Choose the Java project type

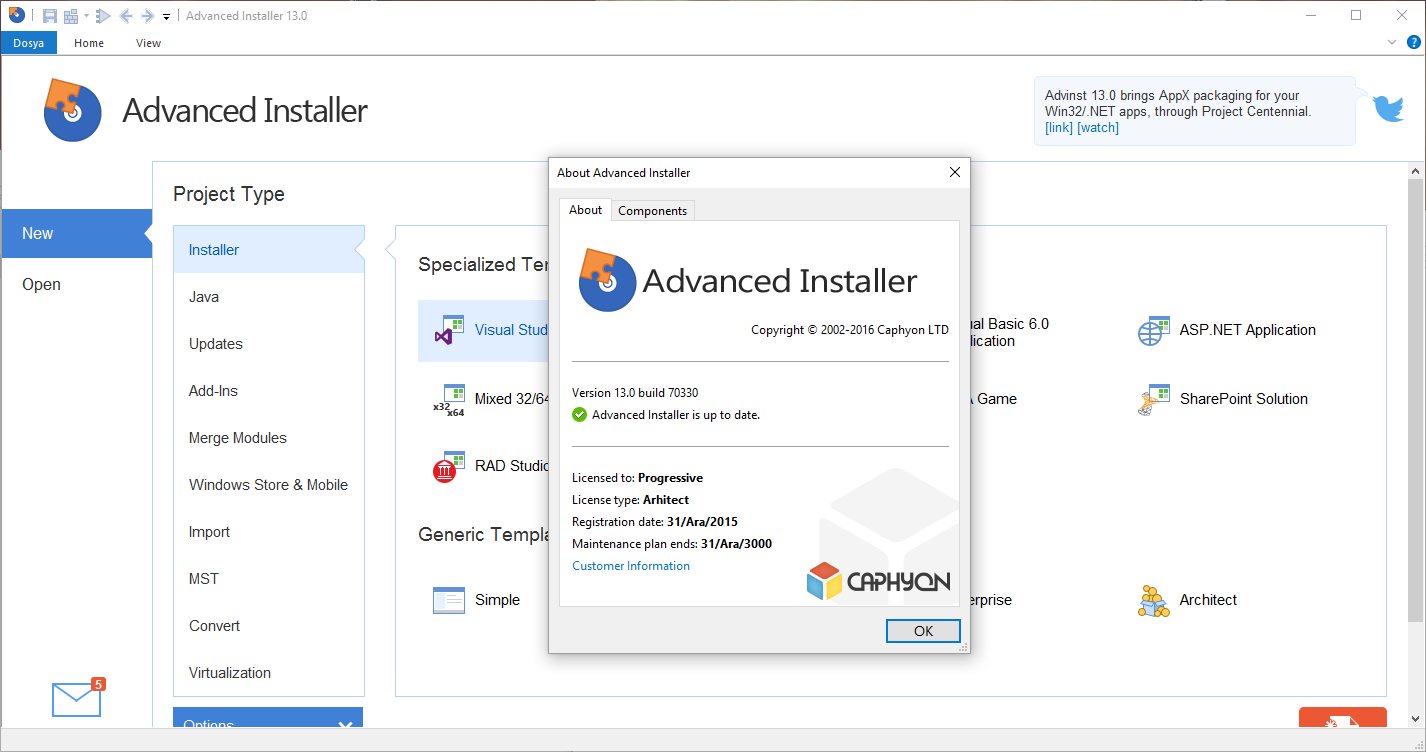[x=268, y=297]
